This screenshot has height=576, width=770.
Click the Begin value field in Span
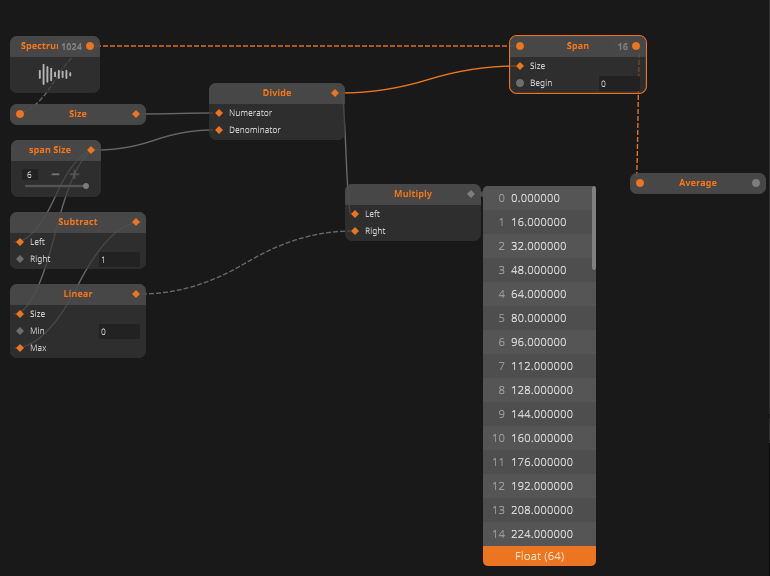coord(617,84)
